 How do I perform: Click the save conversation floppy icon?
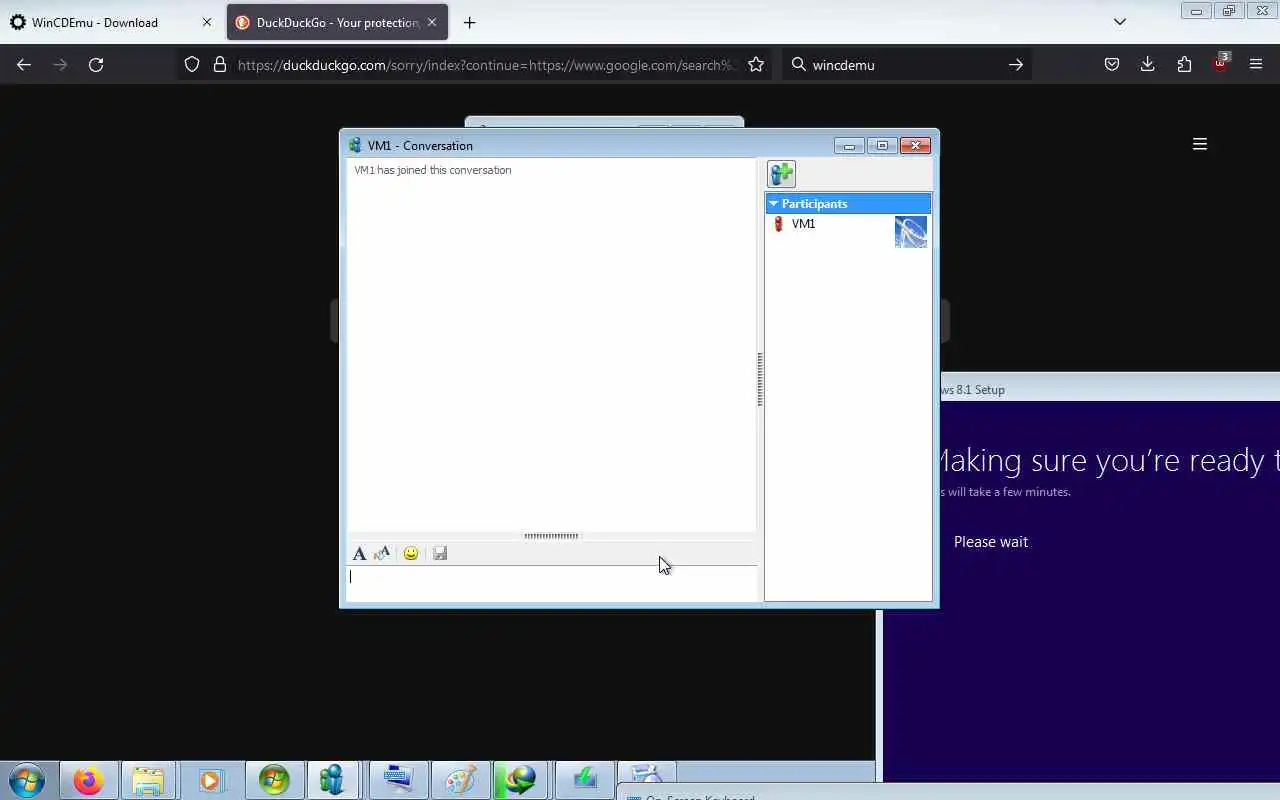click(x=440, y=553)
